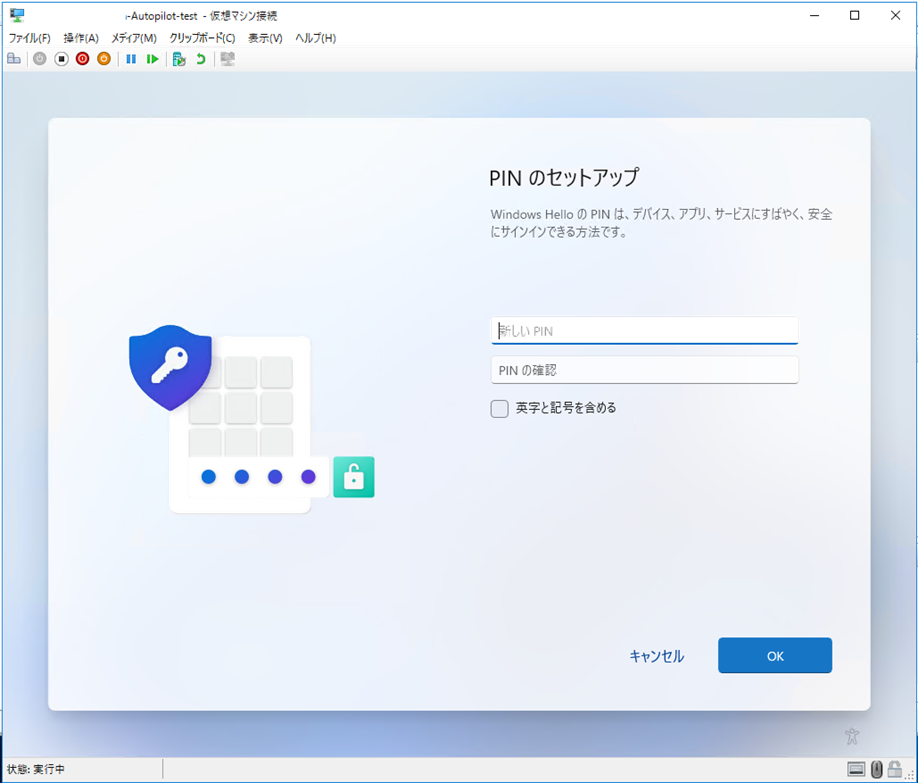Image resolution: width=918 pixels, height=783 pixels.
Task: Revert the VM with the green arrow icon
Action: [x=201, y=59]
